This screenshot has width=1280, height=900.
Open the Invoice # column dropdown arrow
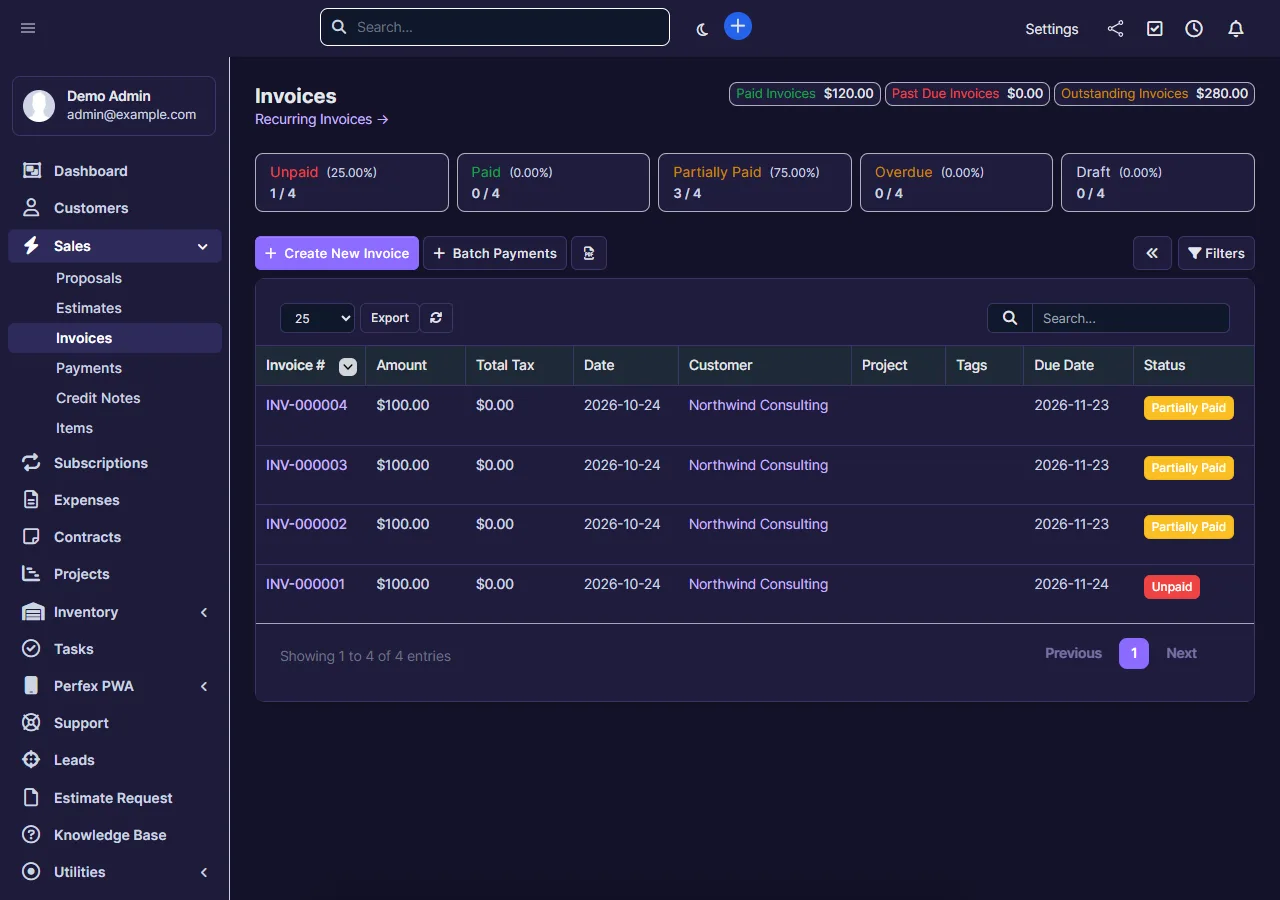tap(348, 367)
